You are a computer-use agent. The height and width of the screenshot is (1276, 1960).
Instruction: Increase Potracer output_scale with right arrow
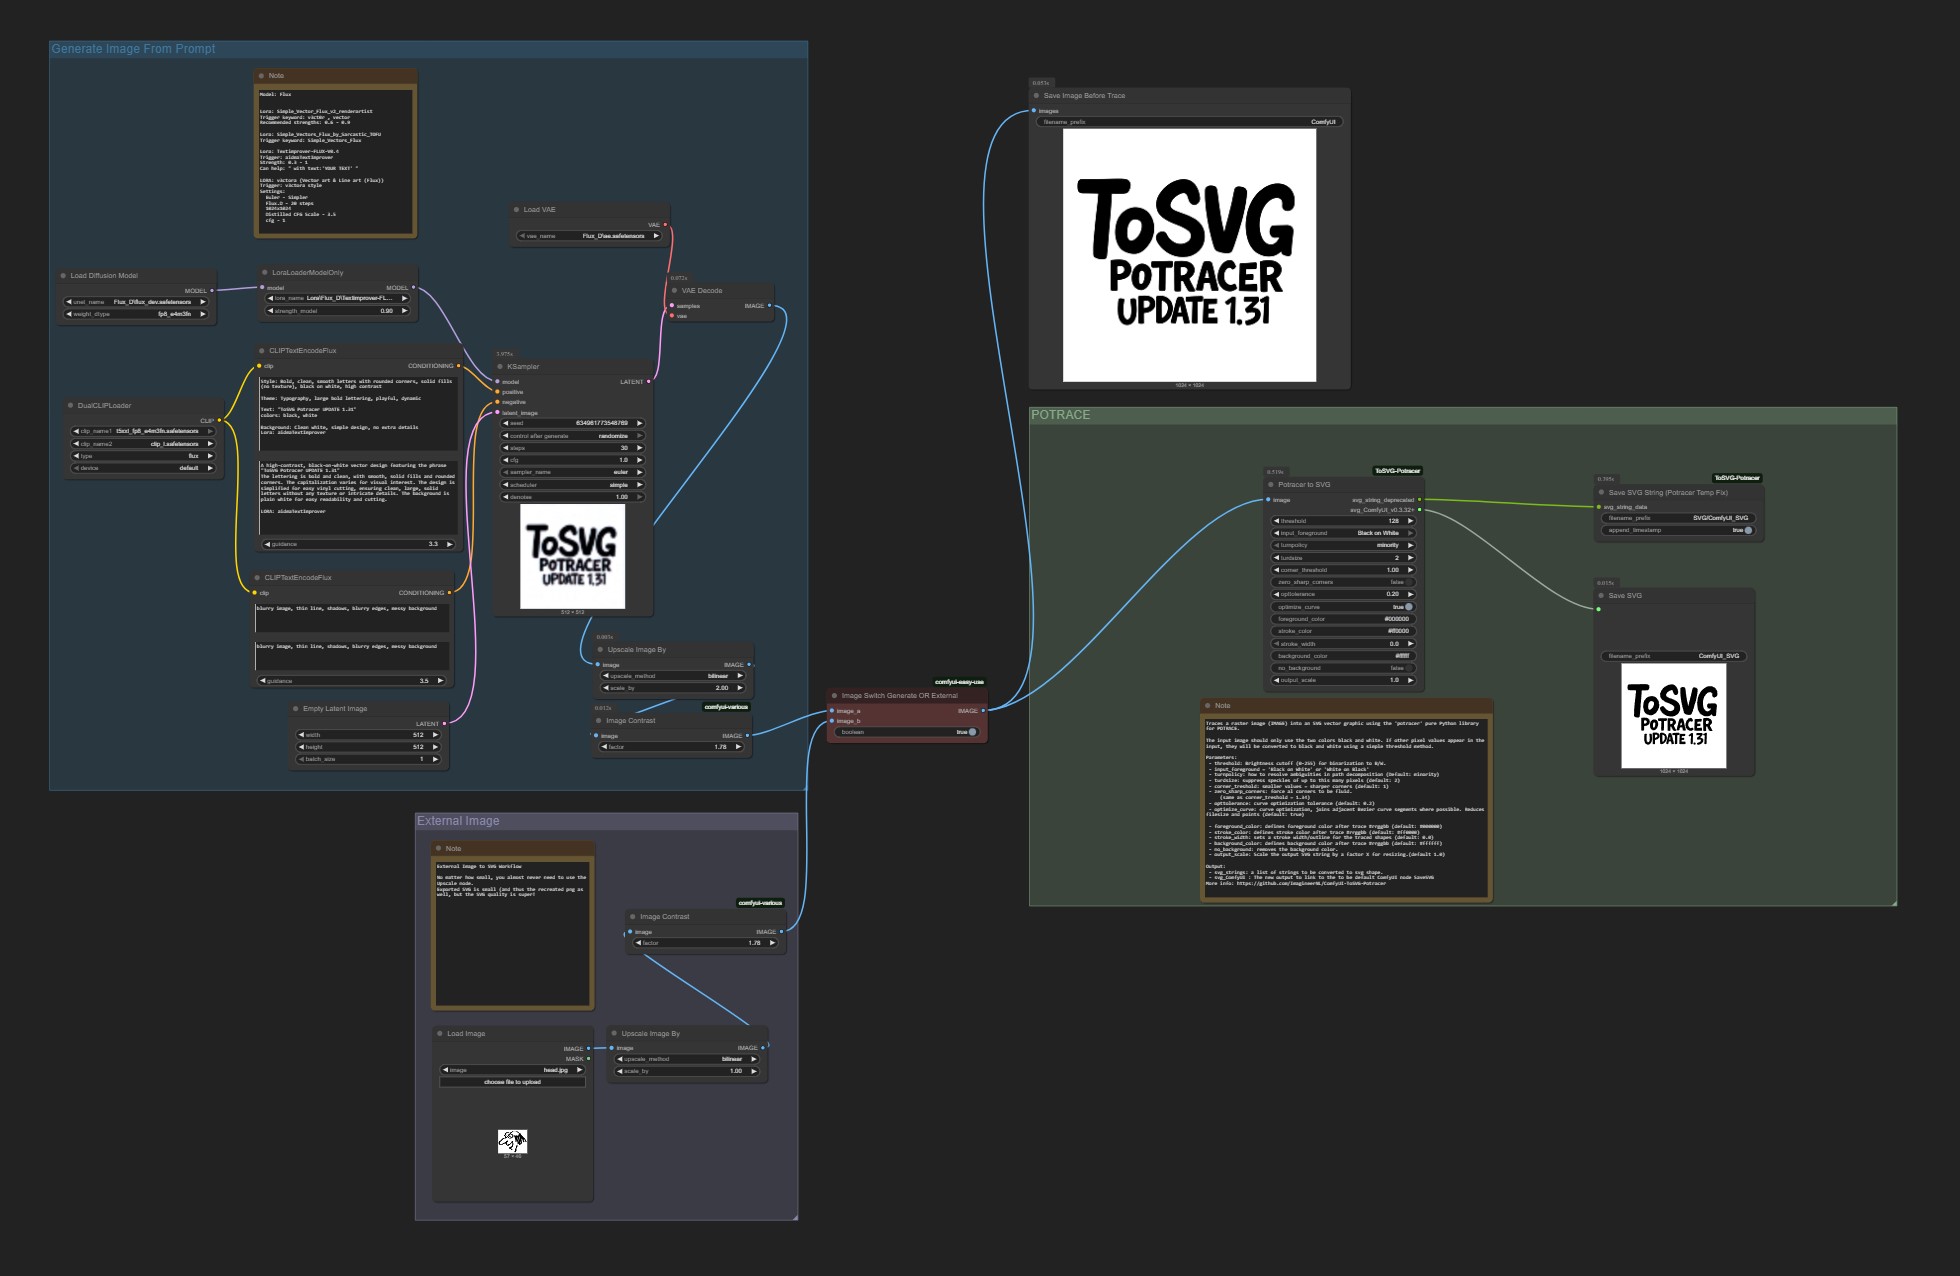tap(1410, 680)
